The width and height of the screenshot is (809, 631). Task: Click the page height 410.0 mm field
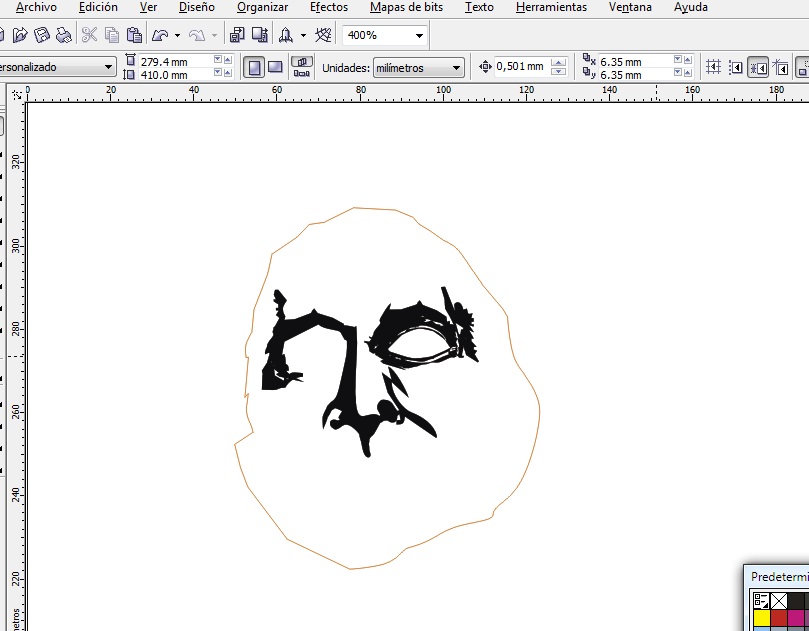point(175,75)
